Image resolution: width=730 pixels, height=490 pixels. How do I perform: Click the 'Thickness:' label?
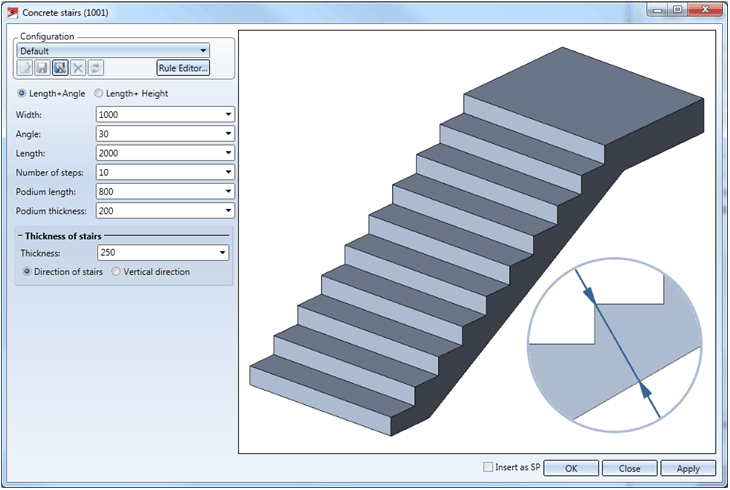[x=41, y=253]
